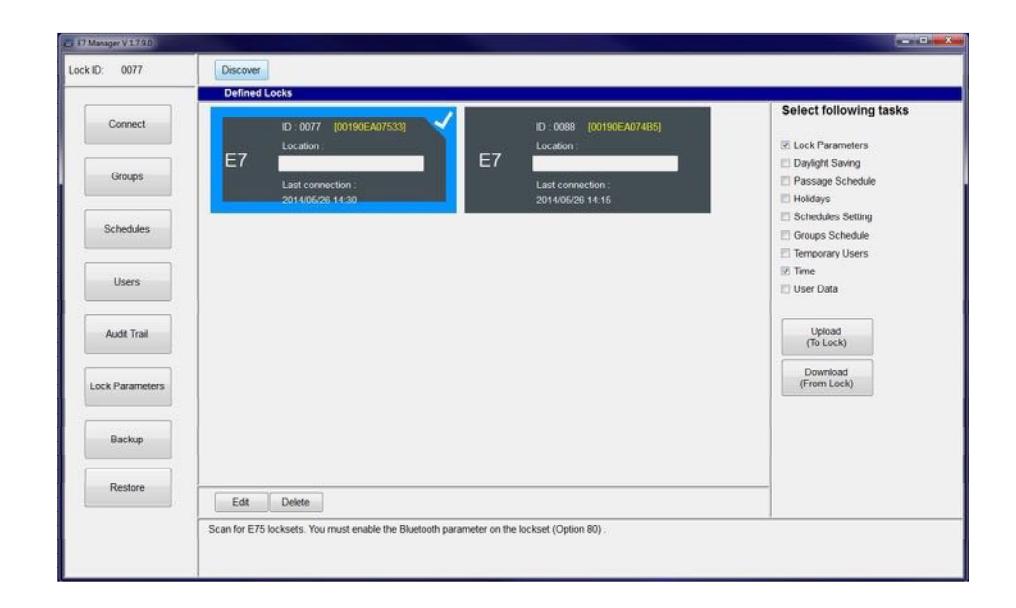
Task: Click the Edit button
Action: [241, 502]
